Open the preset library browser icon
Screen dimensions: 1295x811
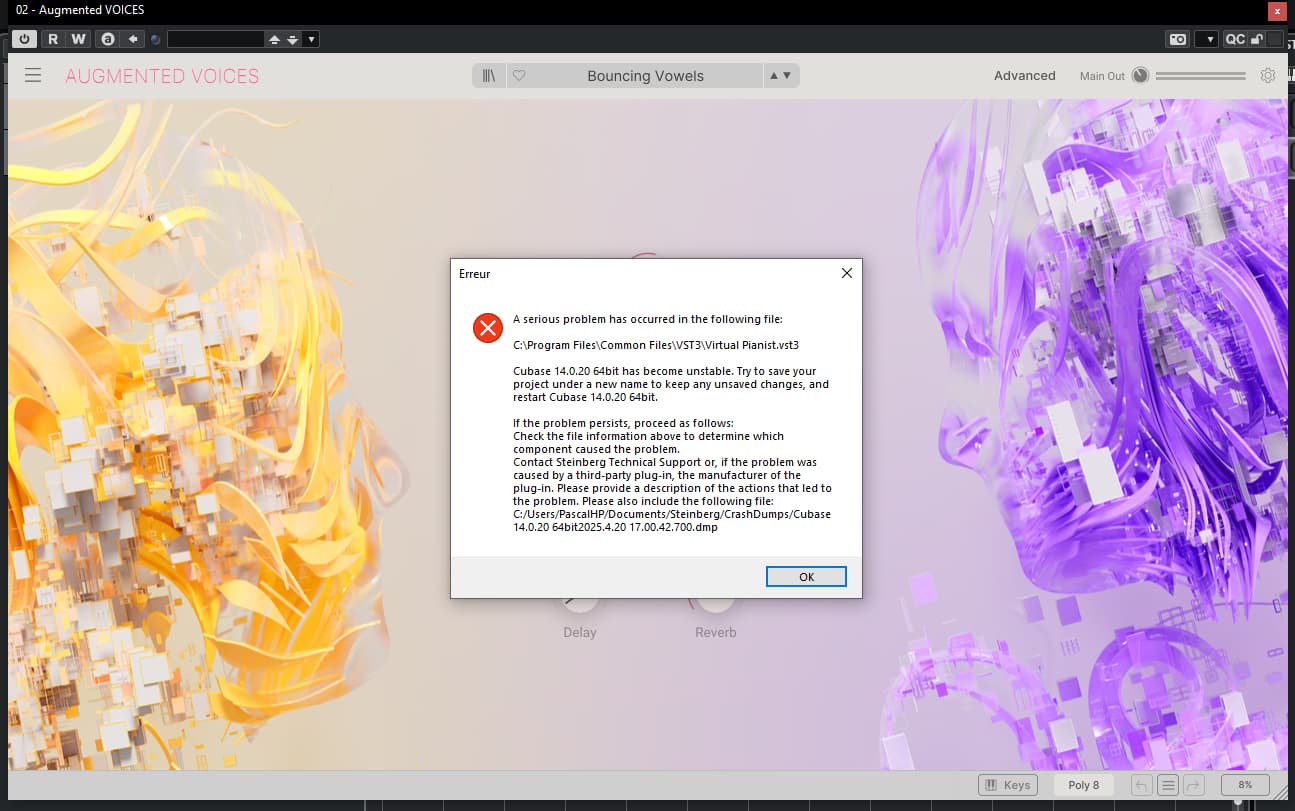tap(489, 76)
